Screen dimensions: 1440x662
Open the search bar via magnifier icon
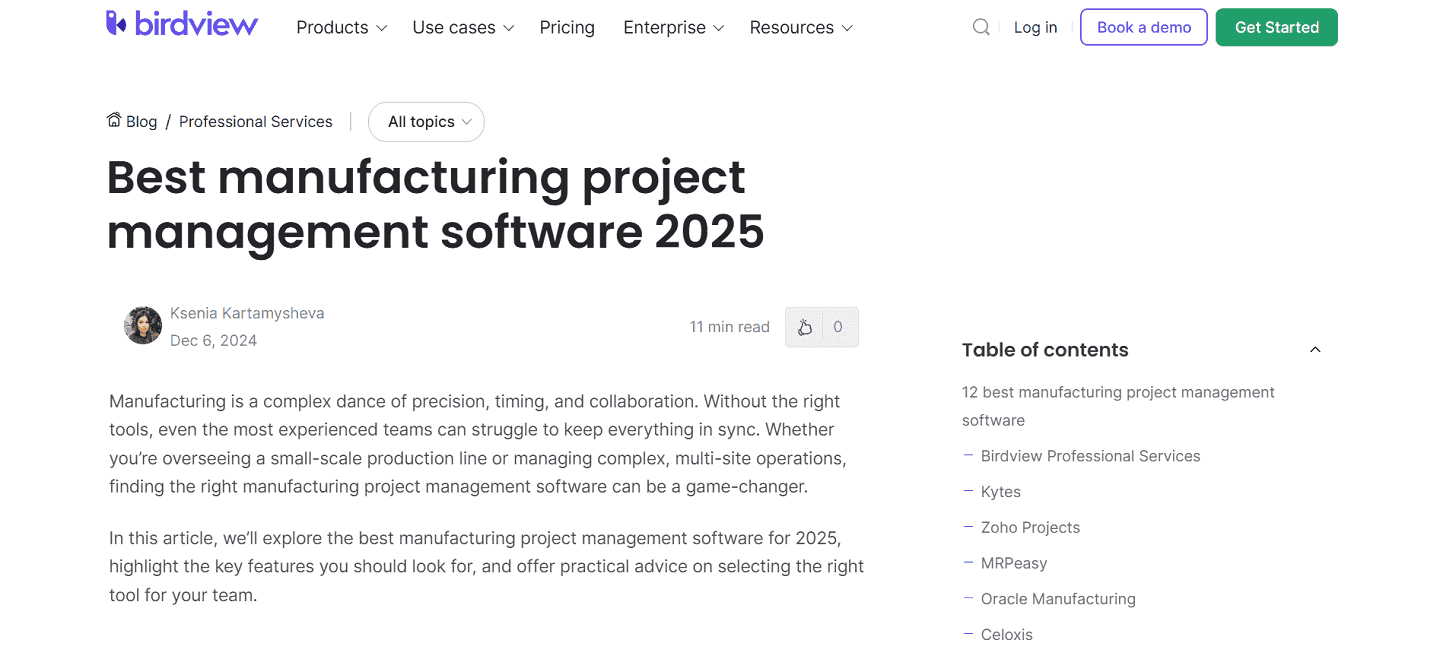981,27
